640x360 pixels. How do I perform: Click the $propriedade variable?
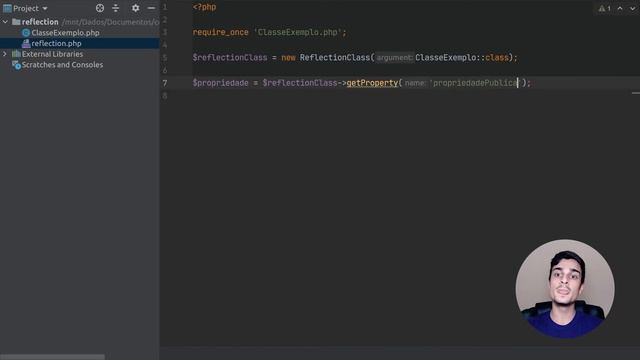[220, 83]
